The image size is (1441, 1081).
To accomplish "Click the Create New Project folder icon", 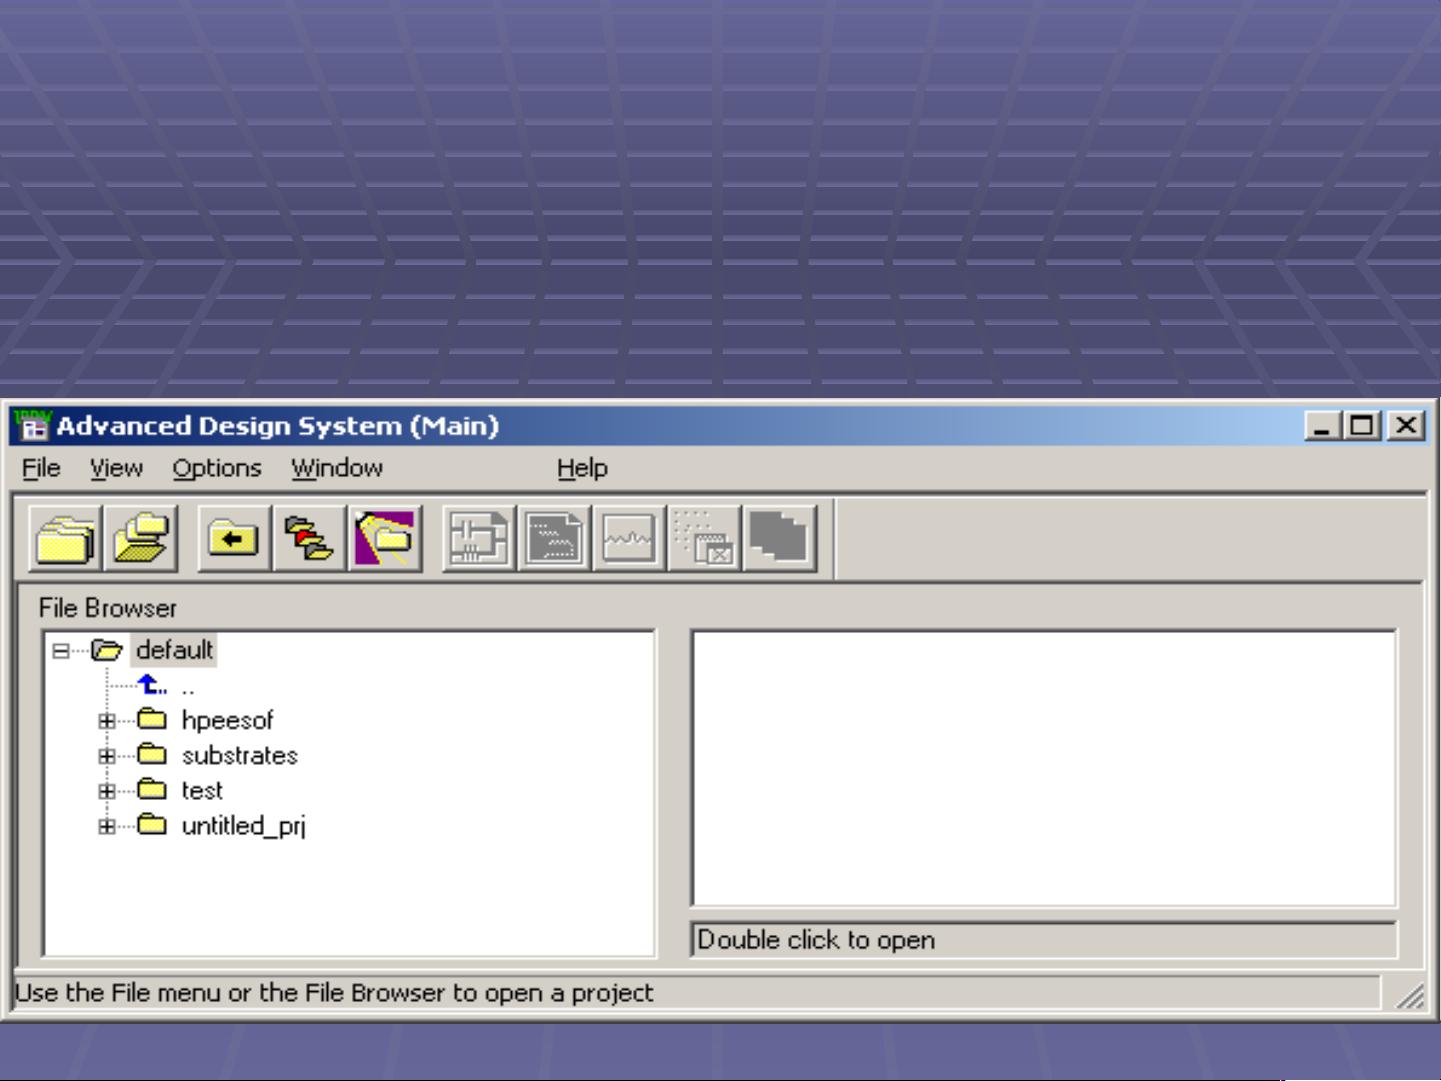I will click(x=65, y=539).
